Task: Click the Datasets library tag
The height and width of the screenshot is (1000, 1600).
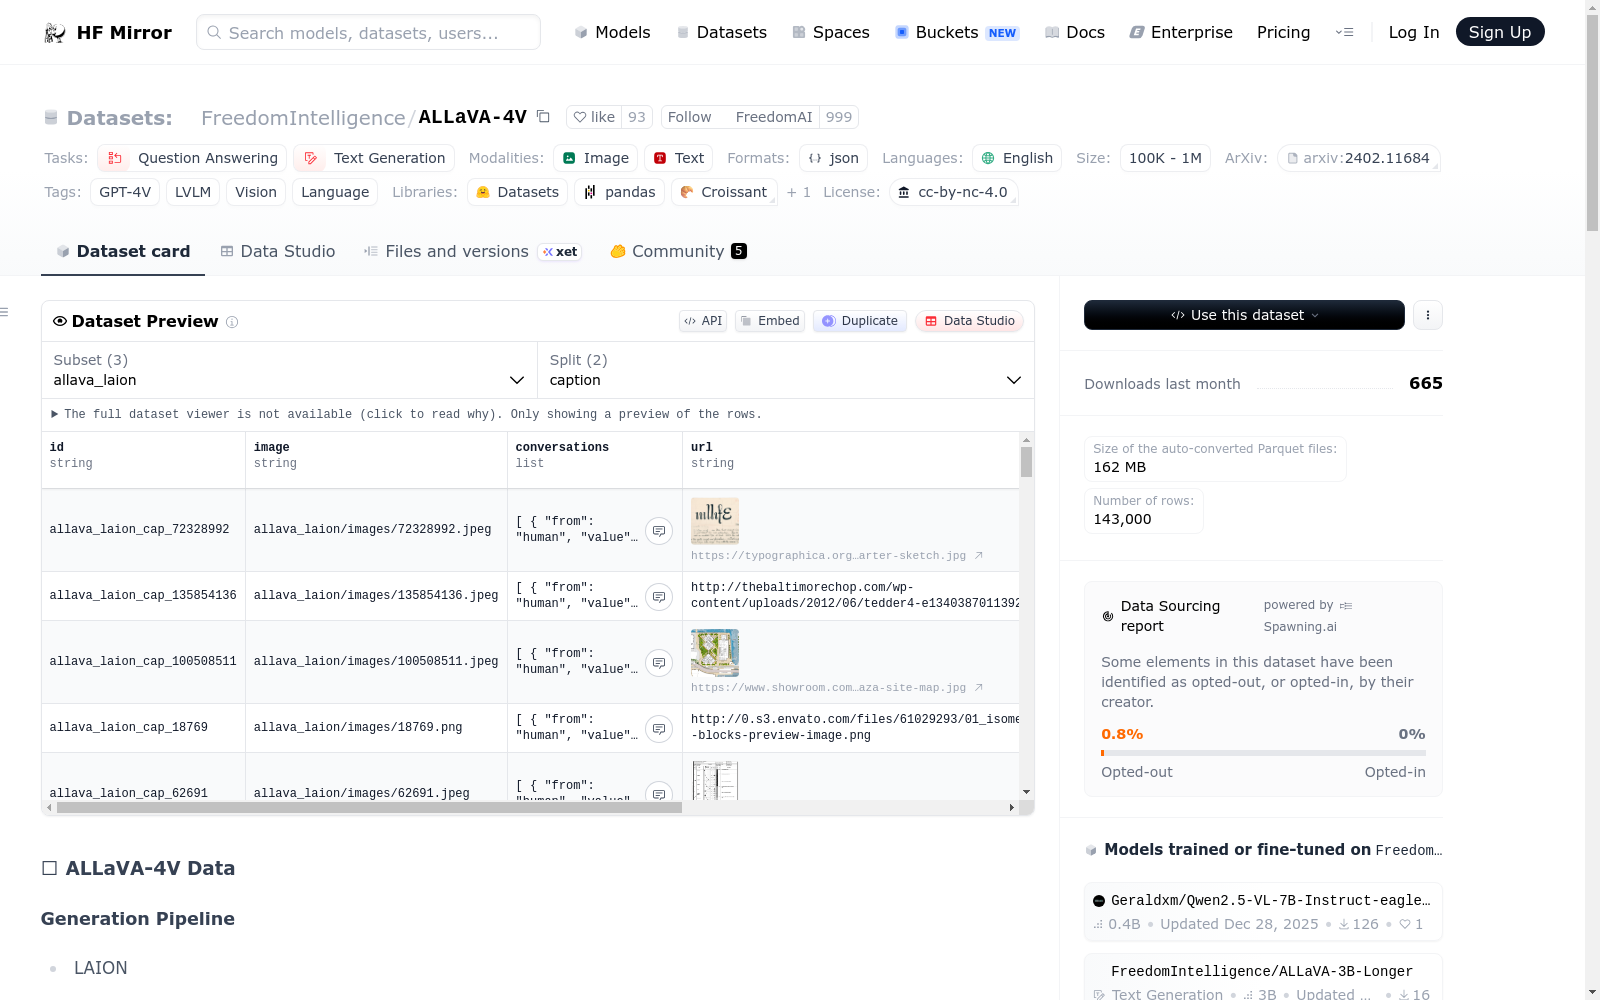Action: click(x=517, y=192)
